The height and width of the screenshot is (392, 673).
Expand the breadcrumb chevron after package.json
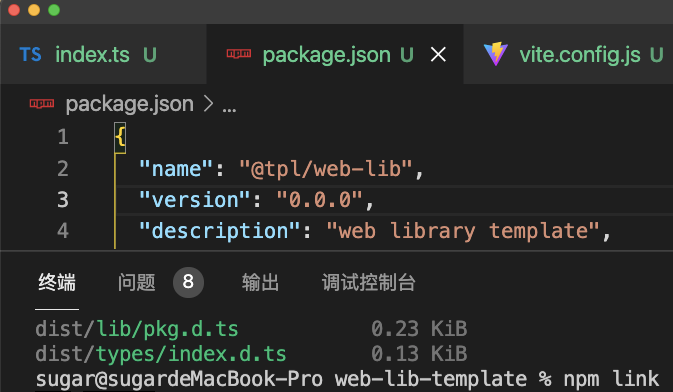[x=208, y=104]
